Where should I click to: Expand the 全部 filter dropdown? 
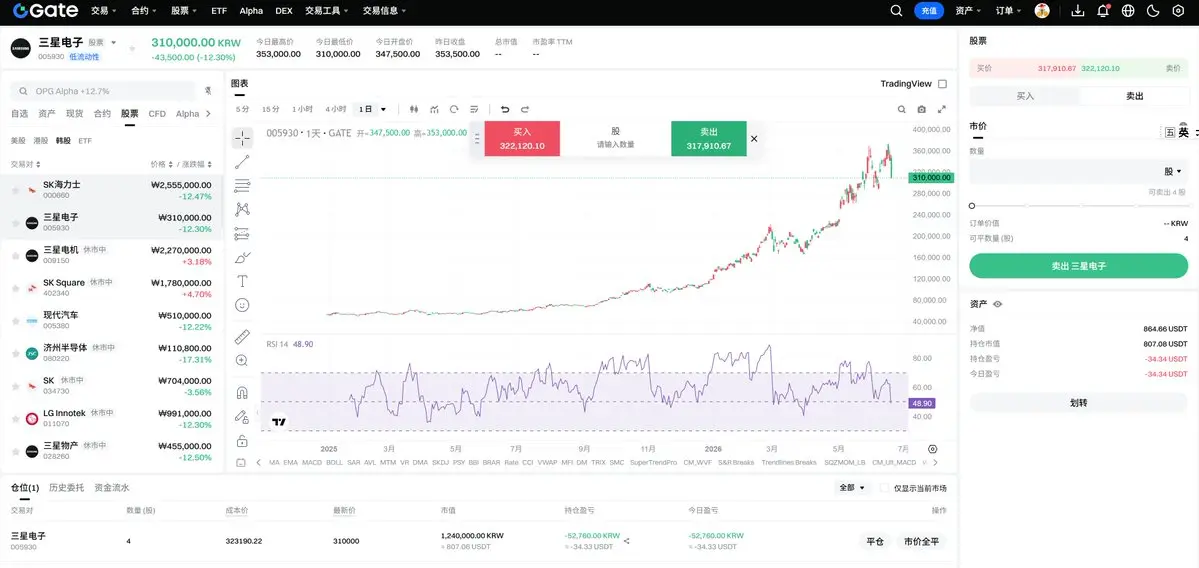(852, 488)
